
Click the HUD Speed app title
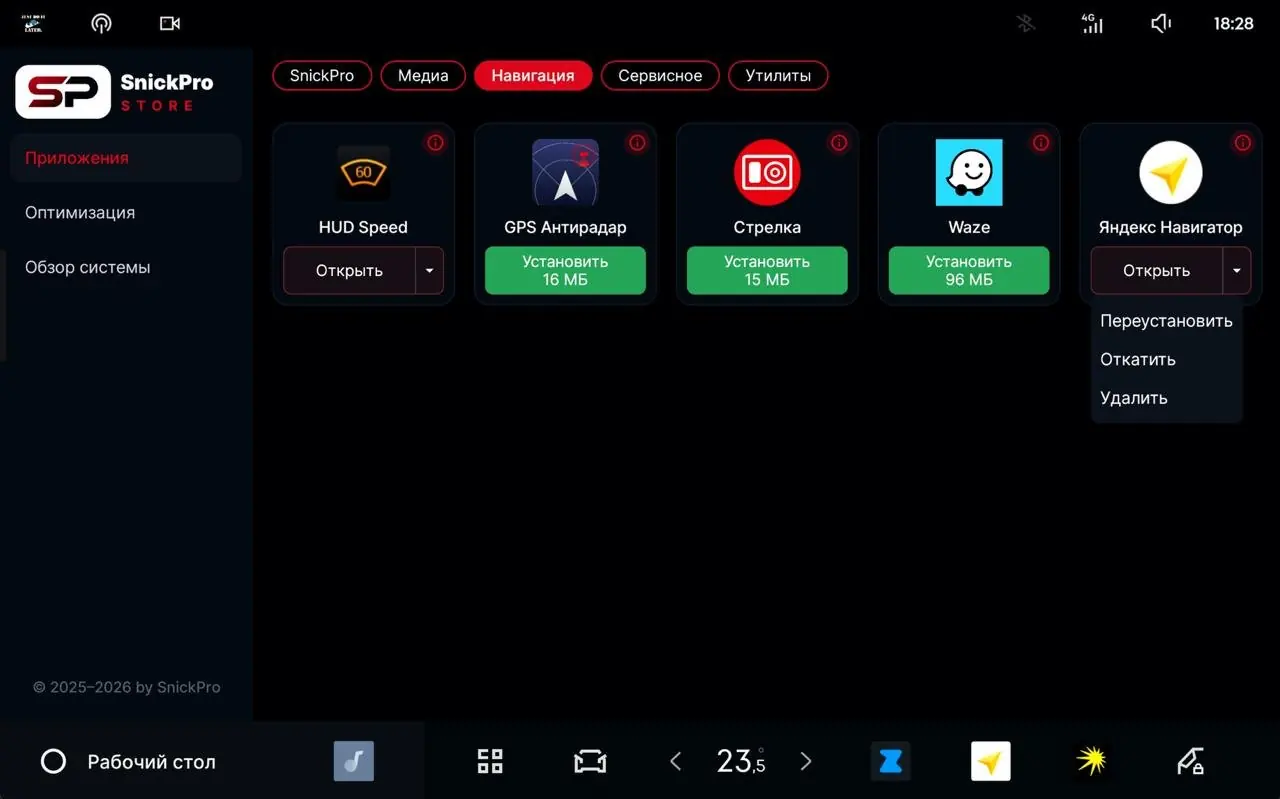click(363, 228)
